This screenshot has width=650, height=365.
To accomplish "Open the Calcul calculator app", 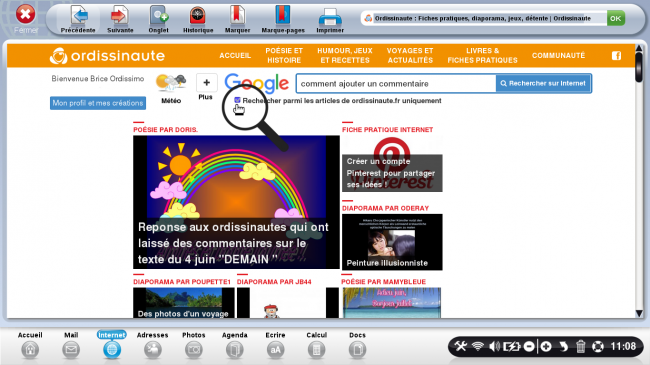I will click(316, 345).
